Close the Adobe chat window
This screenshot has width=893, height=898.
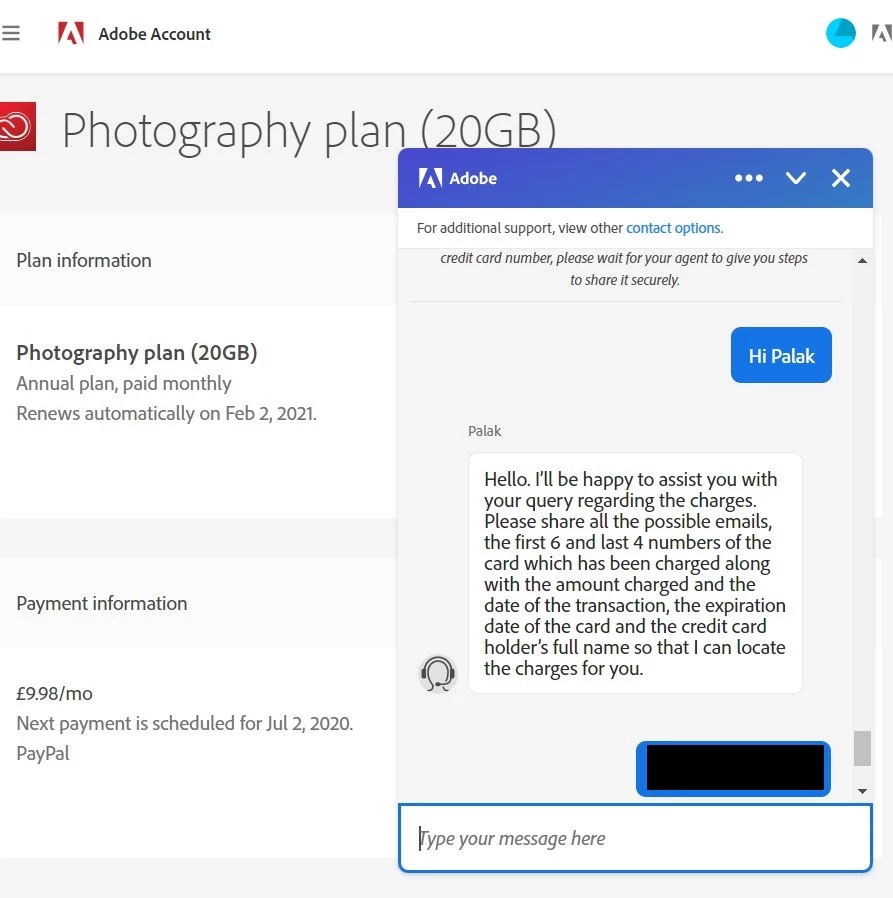pyautogui.click(x=840, y=178)
